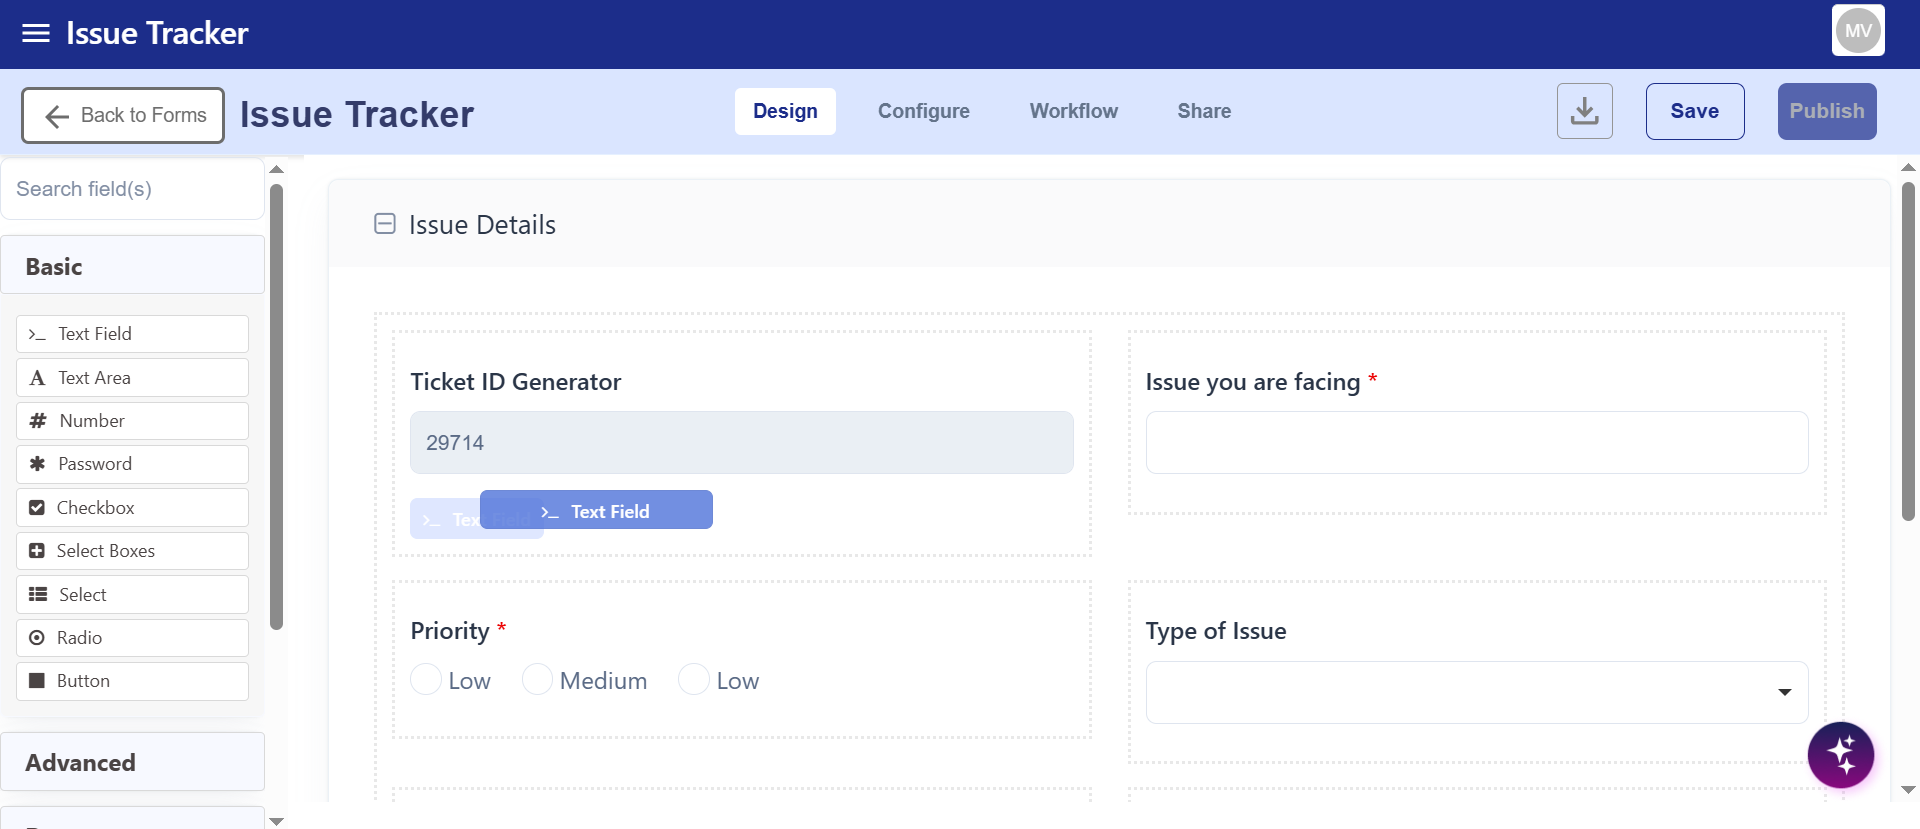Click the Save button
This screenshot has height=829, width=1920.
click(1694, 111)
